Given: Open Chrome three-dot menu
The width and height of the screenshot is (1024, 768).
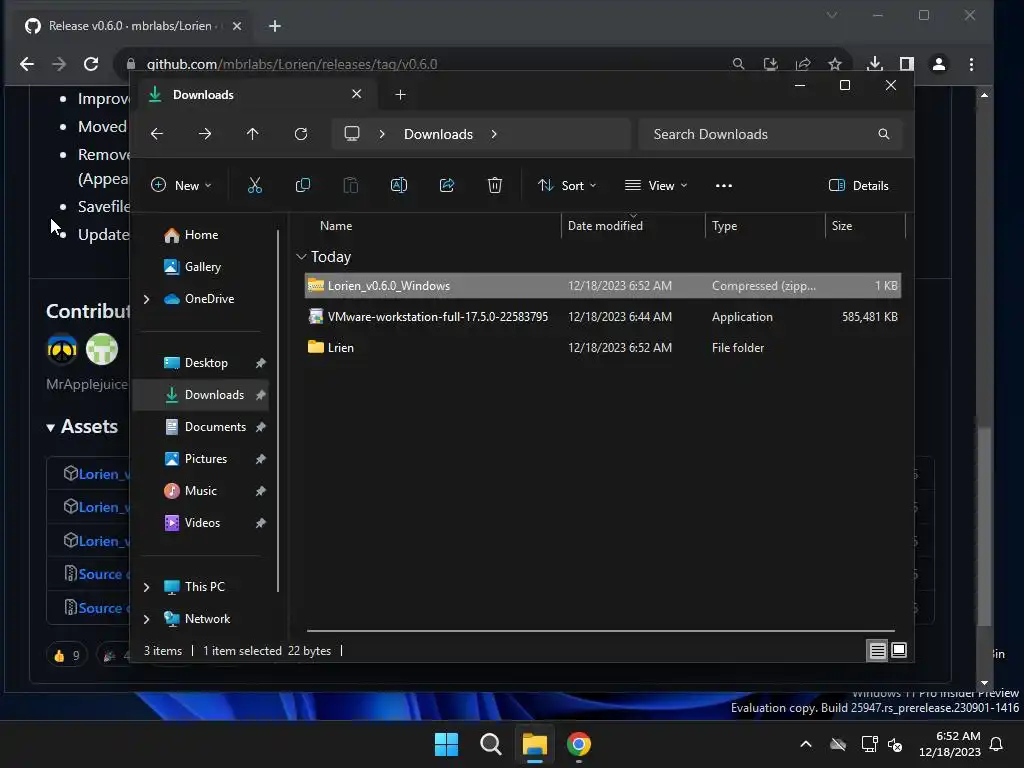Looking at the screenshot, I should [971, 64].
